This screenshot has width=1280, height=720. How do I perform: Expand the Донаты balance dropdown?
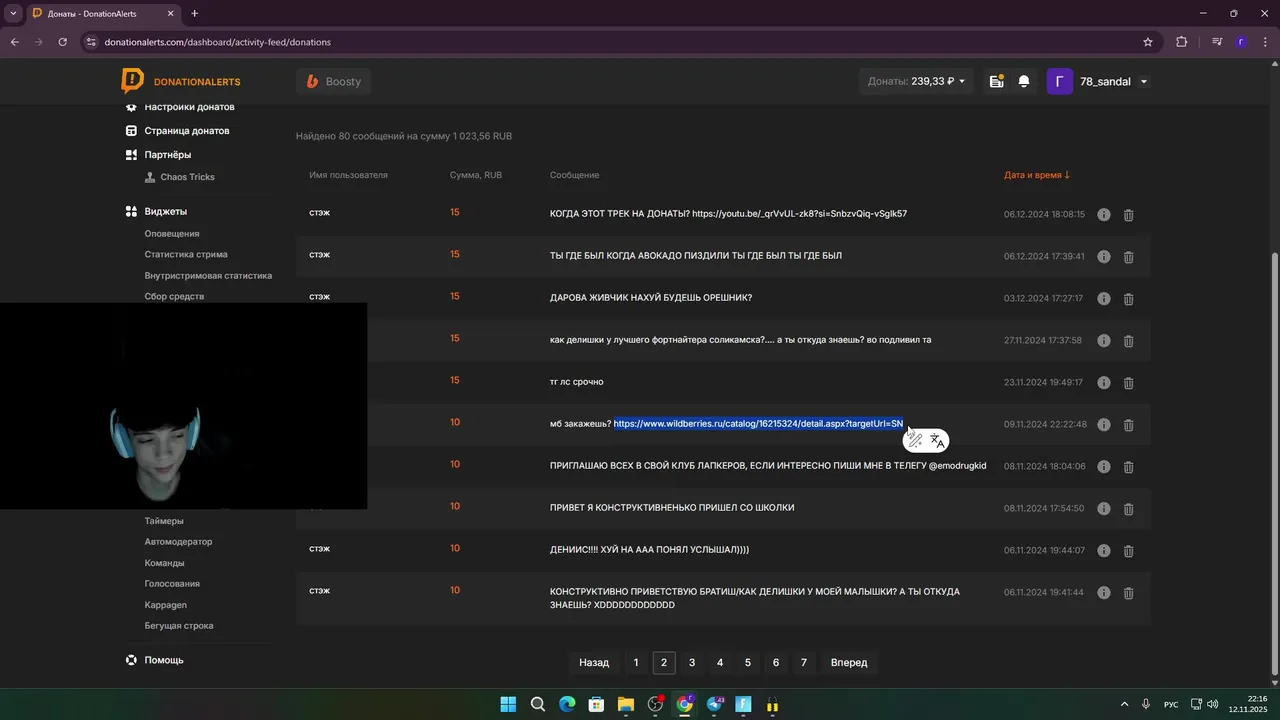point(917,81)
